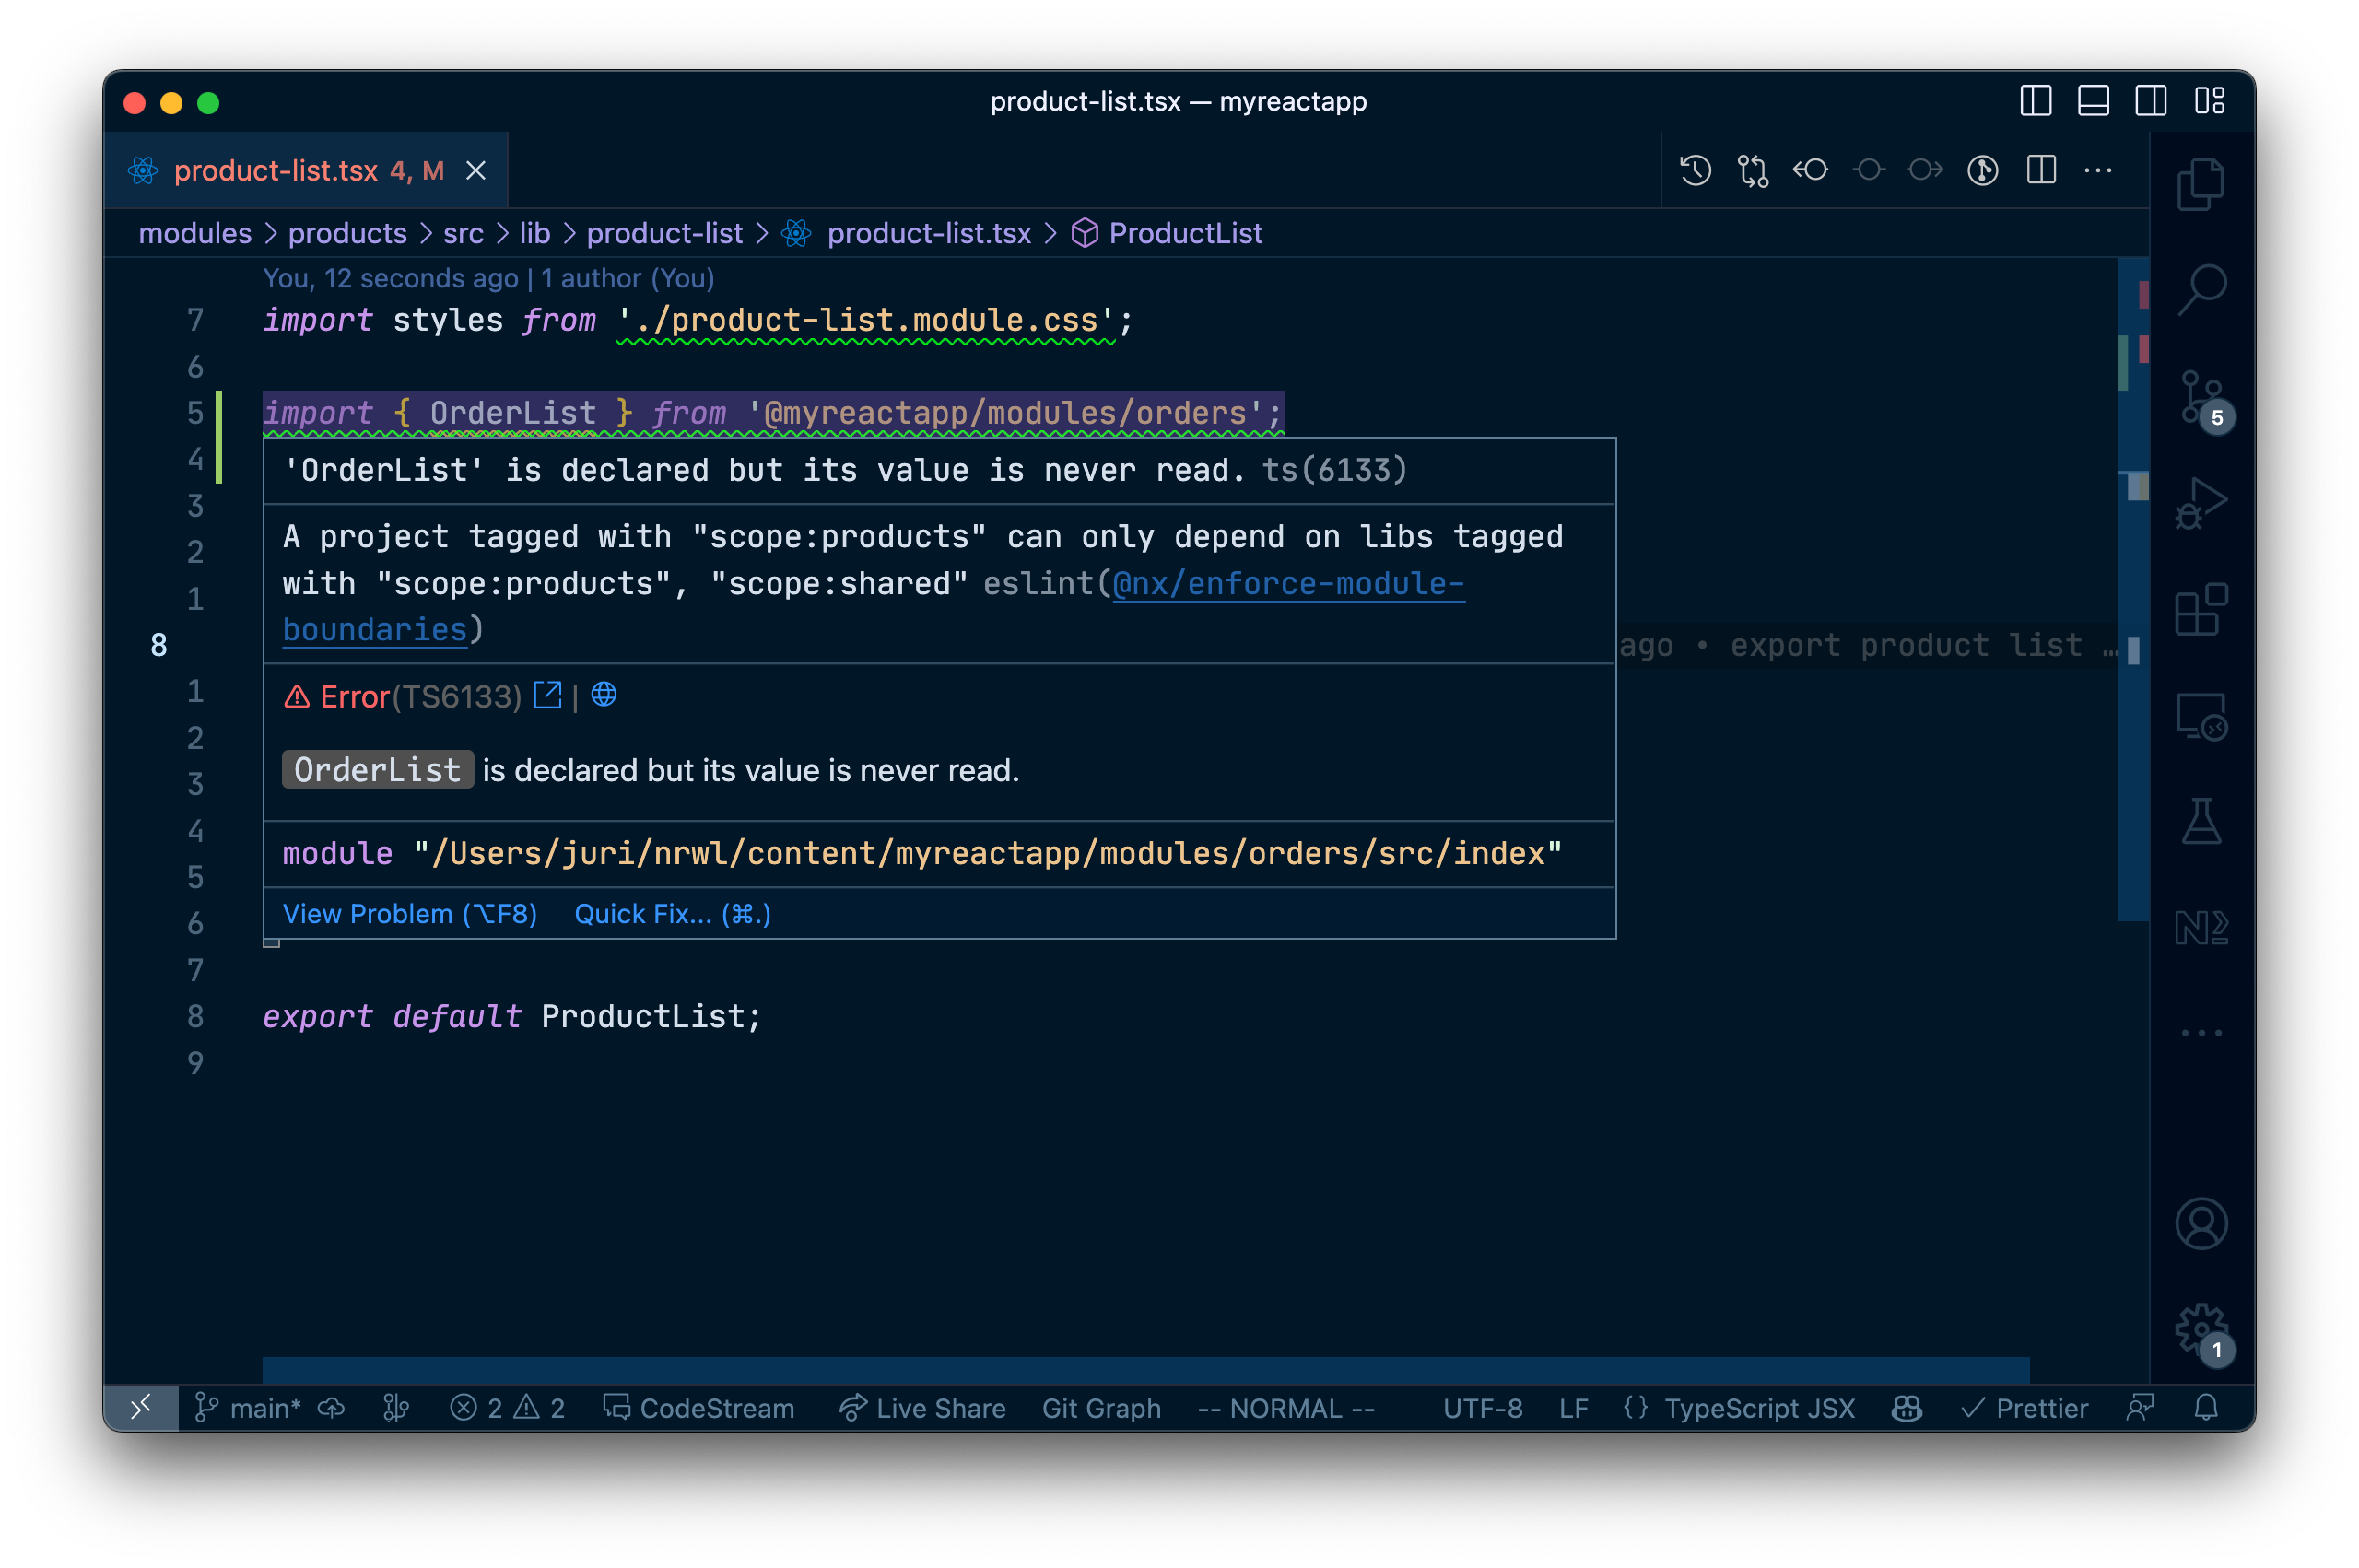Toggle the bottom panel visibility

coord(2094,101)
